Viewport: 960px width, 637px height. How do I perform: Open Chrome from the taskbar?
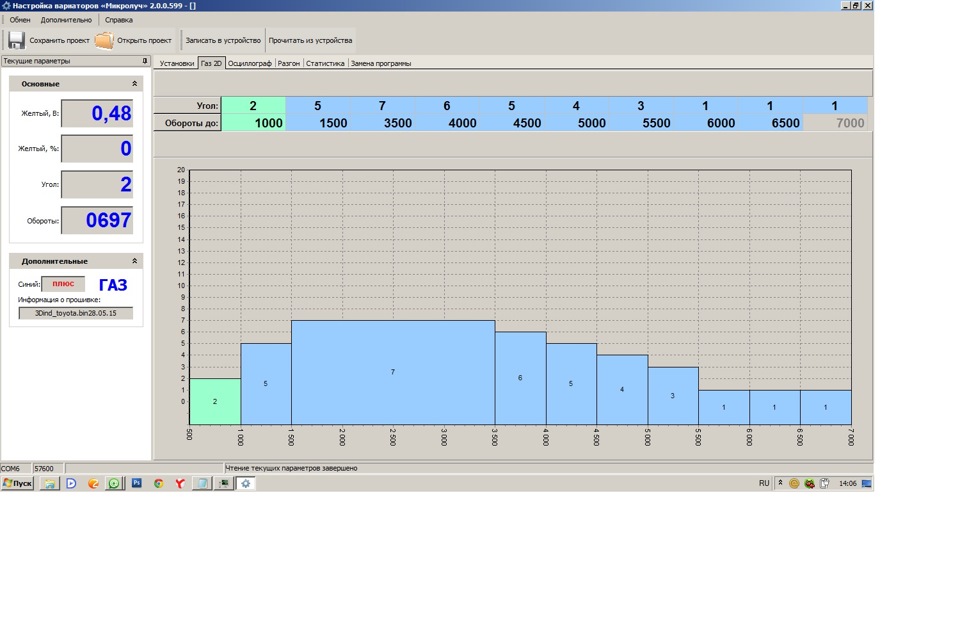point(158,483)
